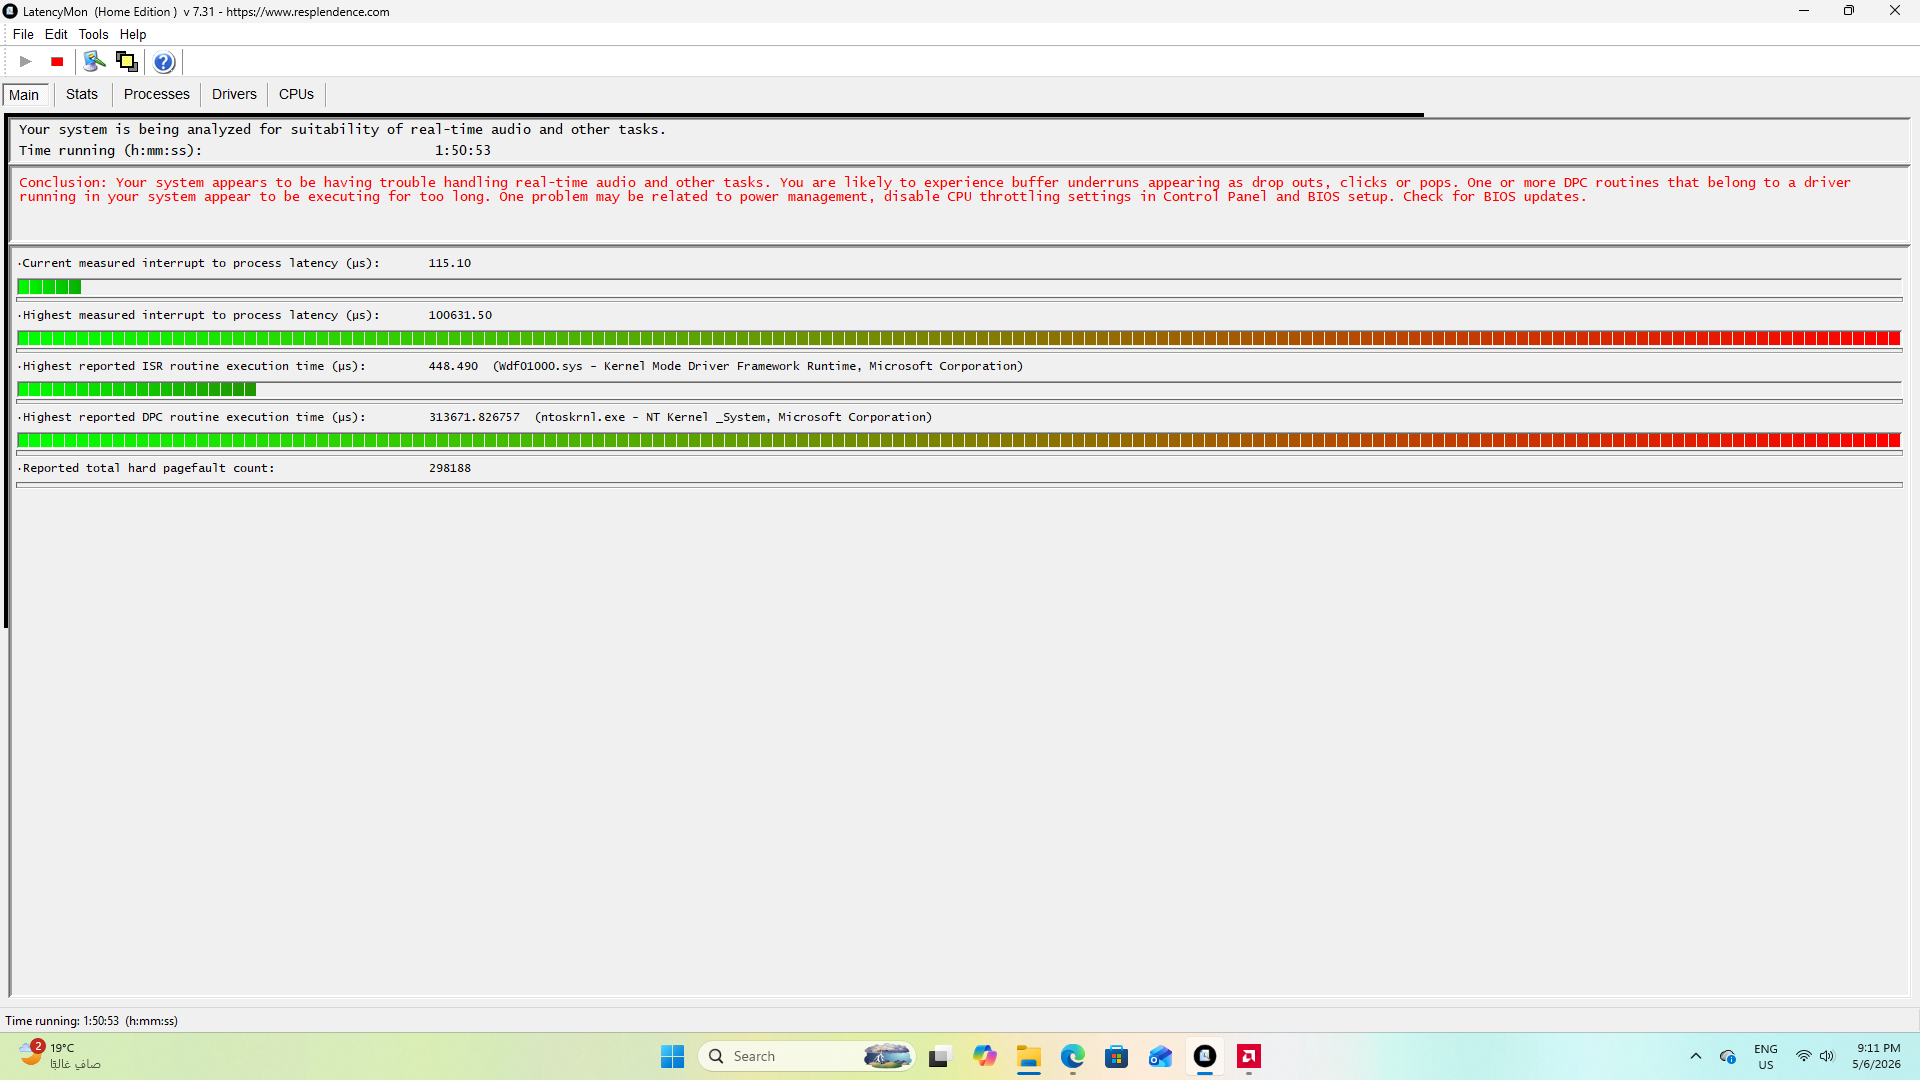This screenshot has width=1920, height=1080.
Task: Open the Windows Start menu
Action: [x=672, y=1056]
